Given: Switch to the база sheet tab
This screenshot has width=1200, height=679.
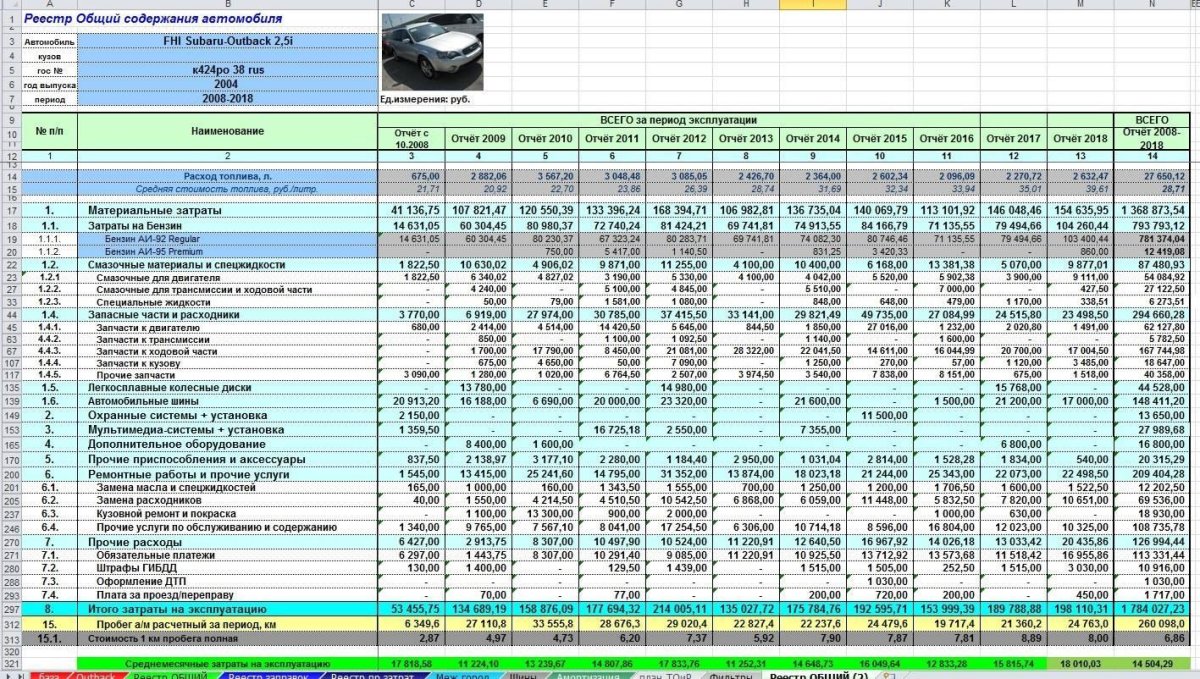Looking at the screenshot, I should 48,675.
